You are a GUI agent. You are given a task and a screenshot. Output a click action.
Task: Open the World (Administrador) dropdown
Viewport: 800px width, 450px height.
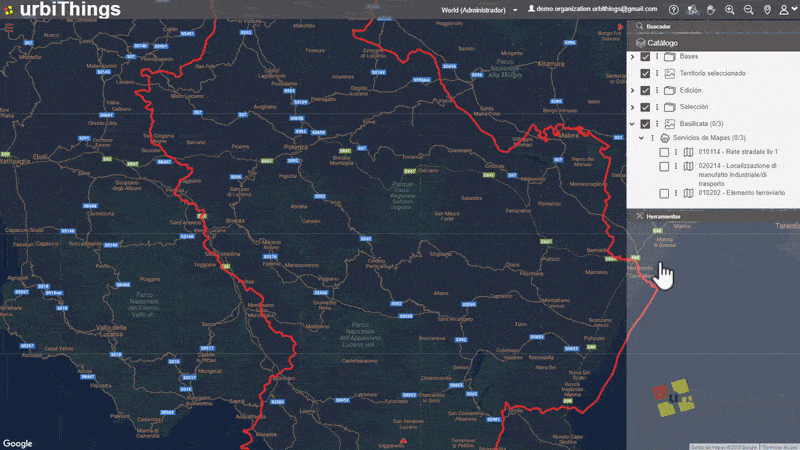[479, 10]
